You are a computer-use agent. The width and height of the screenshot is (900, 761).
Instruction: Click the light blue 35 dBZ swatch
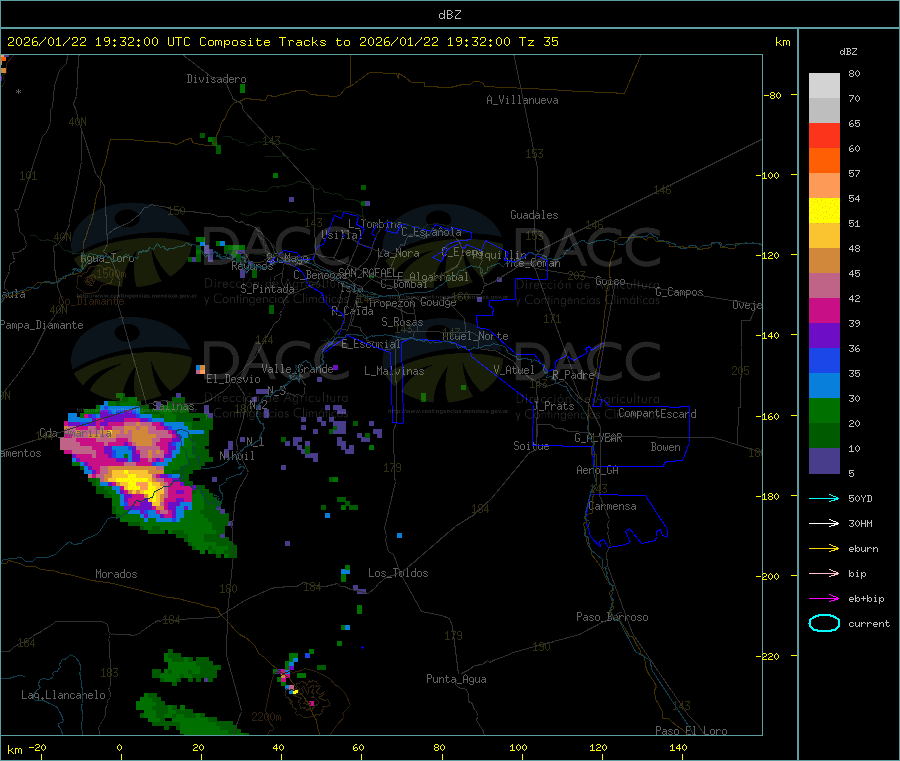click(824, 385)
